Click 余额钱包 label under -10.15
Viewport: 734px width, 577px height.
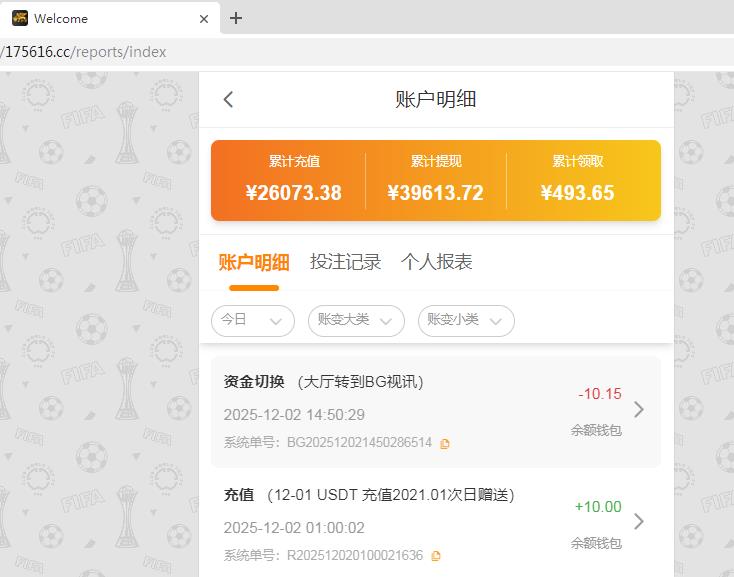click(x=596, y=430)
